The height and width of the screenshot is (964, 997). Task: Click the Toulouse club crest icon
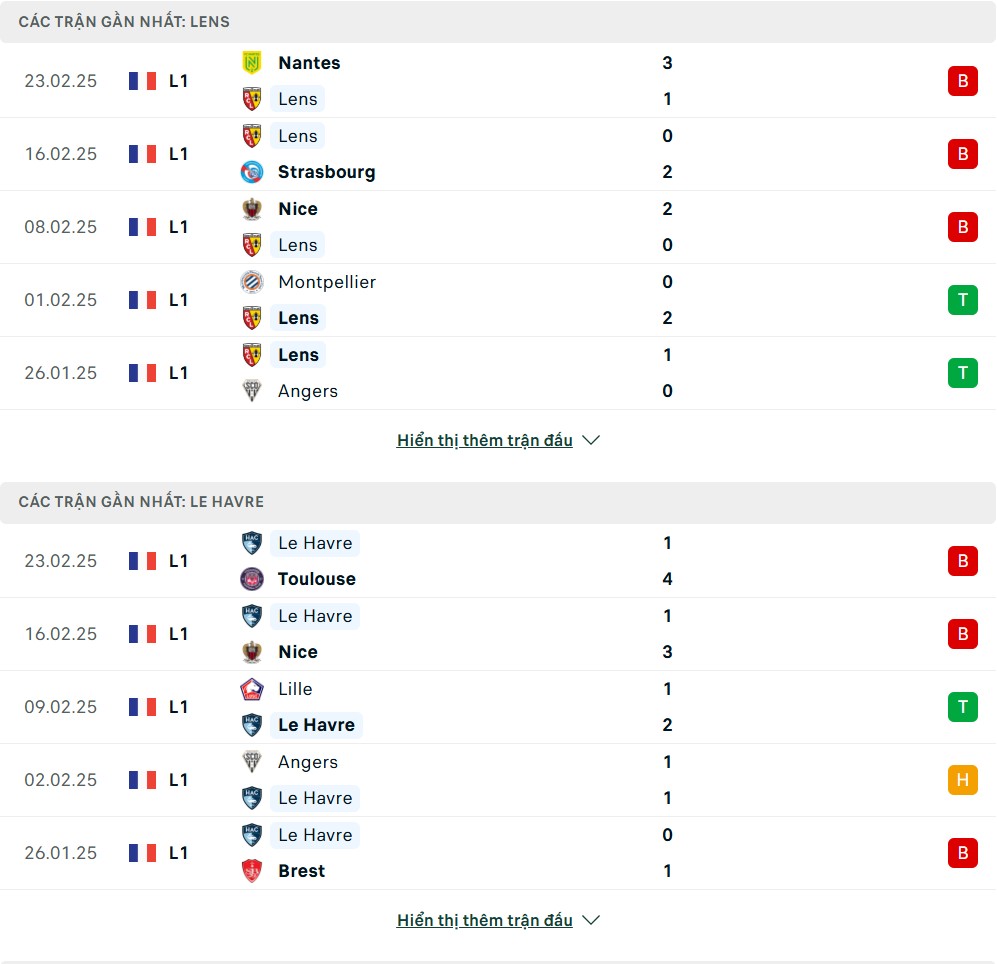252,579
